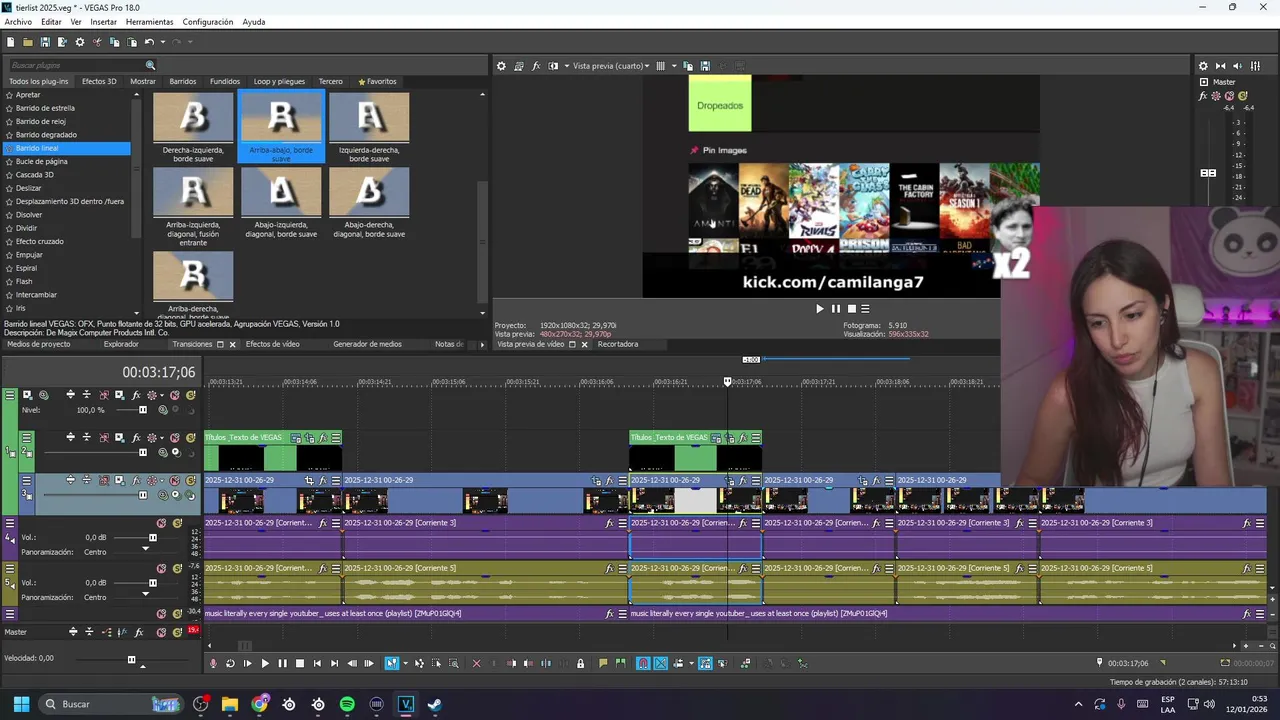Open the Herramientas menu
The width and height of the screenshot is (1280, 720).
tap(149, 22)
